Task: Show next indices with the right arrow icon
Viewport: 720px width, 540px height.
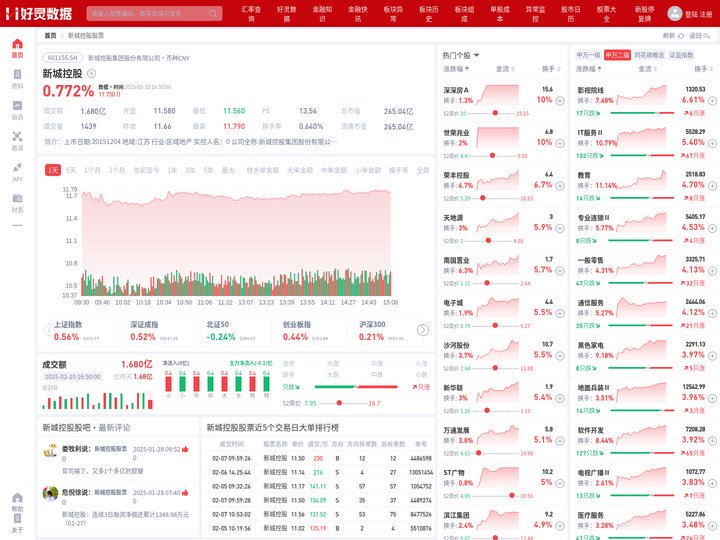Action: [423, 330]
